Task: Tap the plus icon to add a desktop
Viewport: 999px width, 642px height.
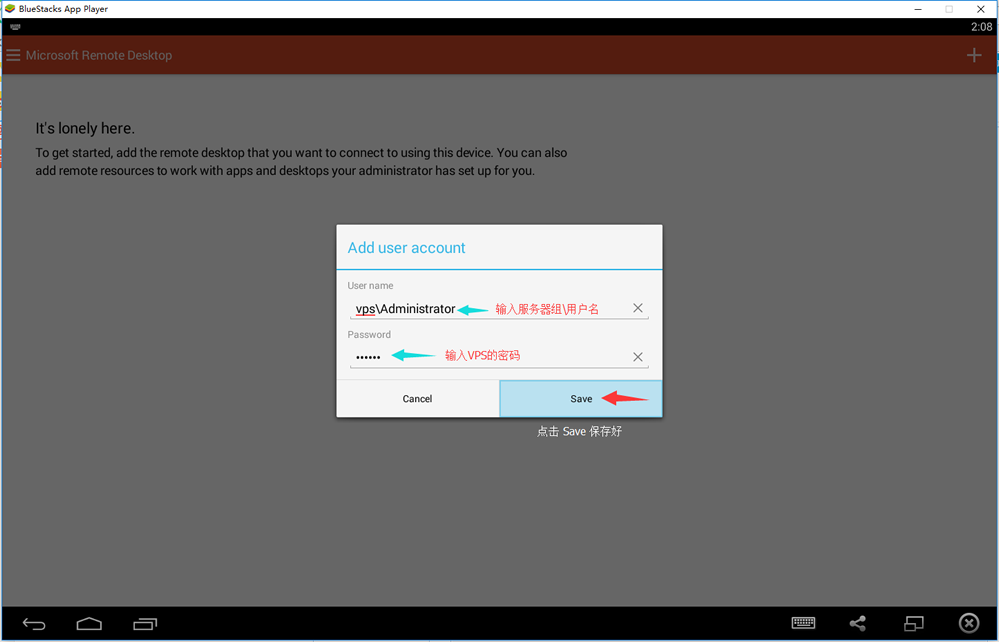Action: pyautogui.click(x=974, y=55)
